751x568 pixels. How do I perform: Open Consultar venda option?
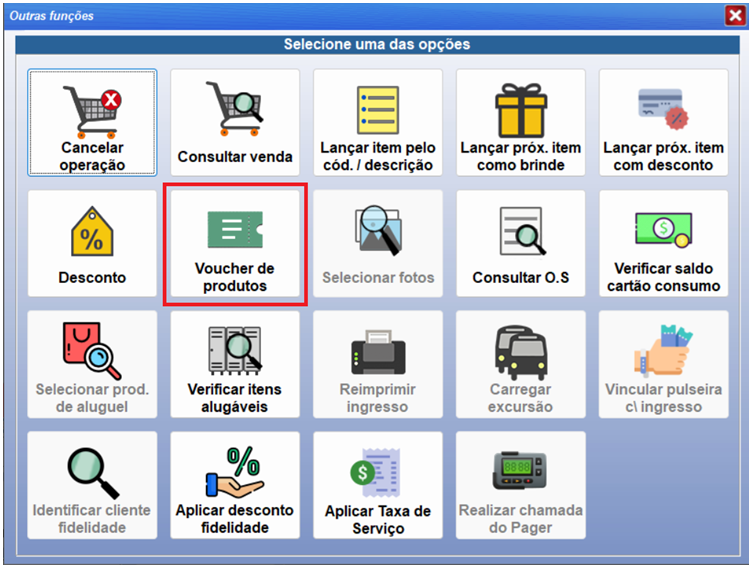[x=235, y=122]
